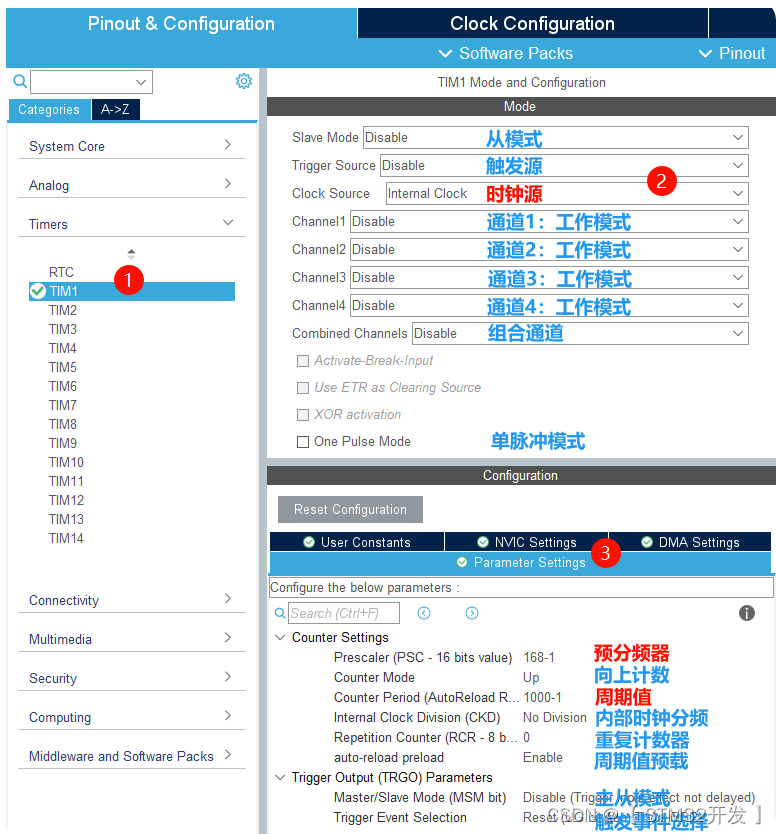Go to previous search result arrow
This screenshot has height=834, width=776.
[x=424, y=613]
